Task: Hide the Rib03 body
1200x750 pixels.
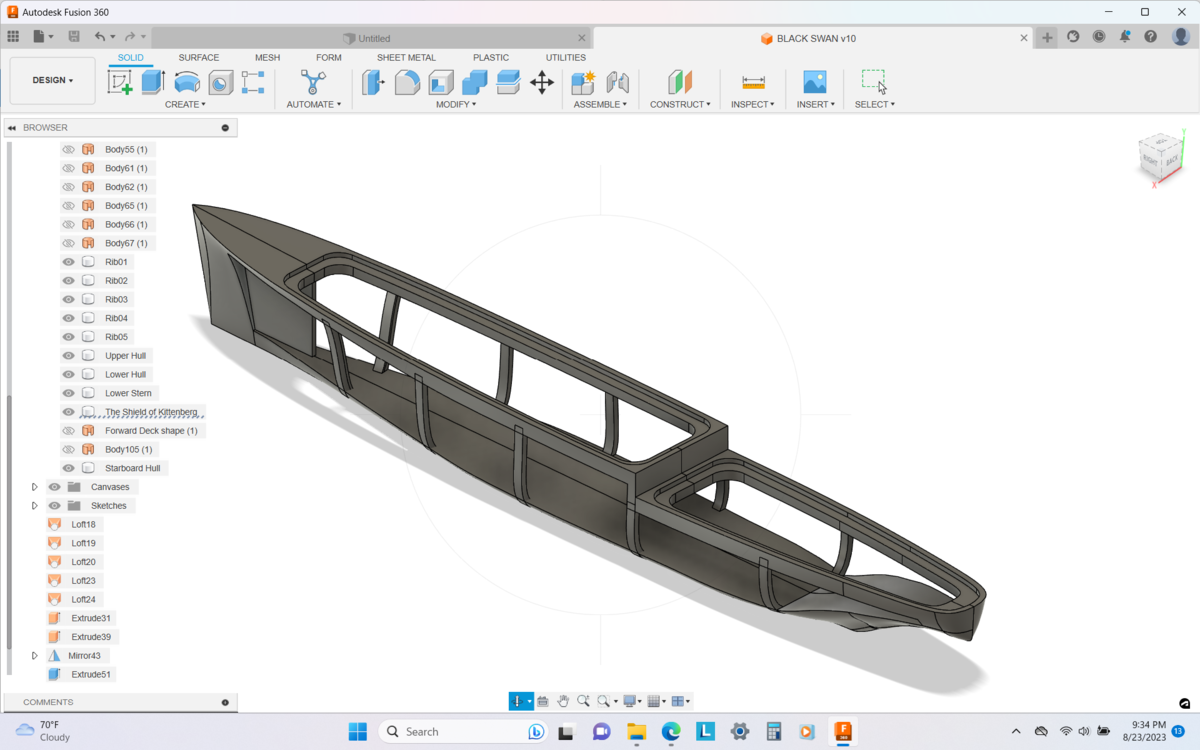Action: tap(69, 300)
